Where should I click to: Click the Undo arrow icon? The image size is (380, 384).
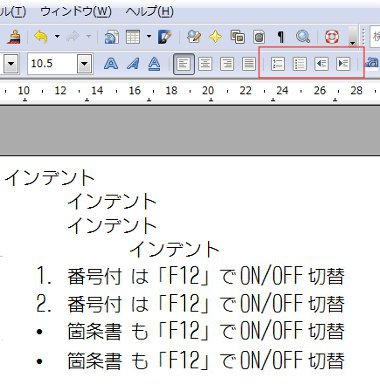[41, 37]
